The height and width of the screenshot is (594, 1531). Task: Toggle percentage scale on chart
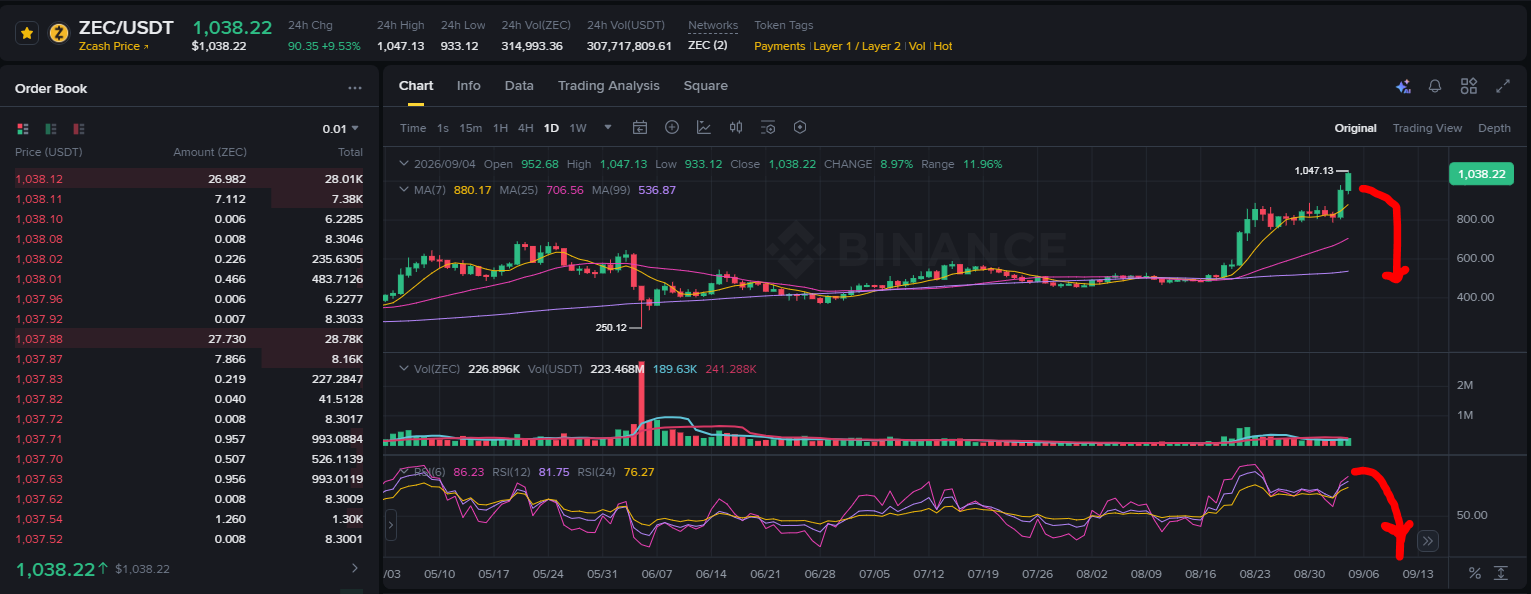coord(1474,573)
